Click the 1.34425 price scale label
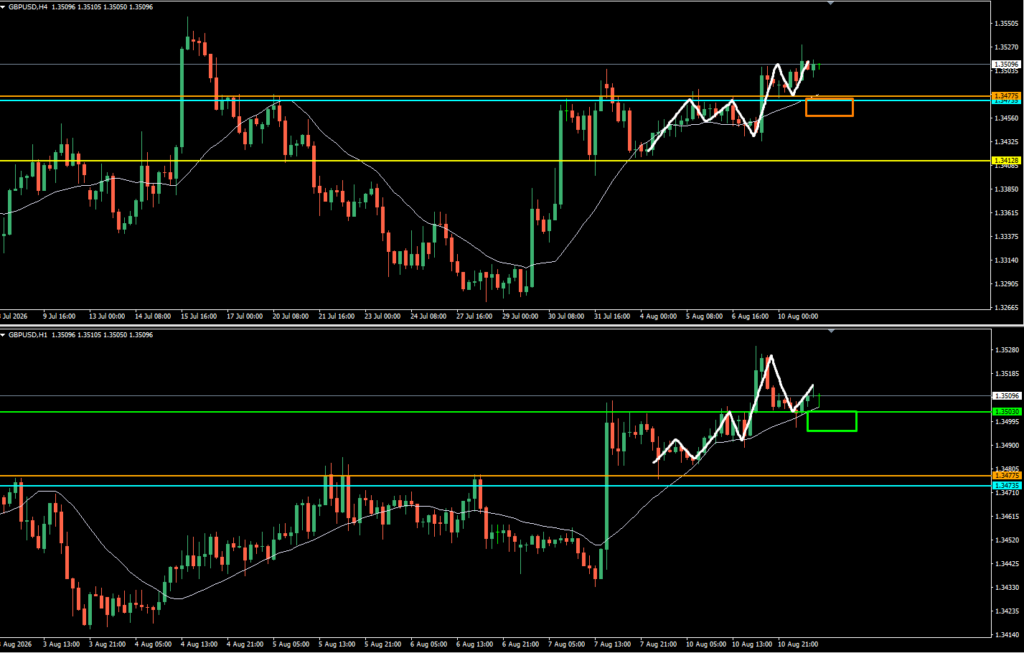This screenshot has height=653, width=1024. coord(1006,564)
